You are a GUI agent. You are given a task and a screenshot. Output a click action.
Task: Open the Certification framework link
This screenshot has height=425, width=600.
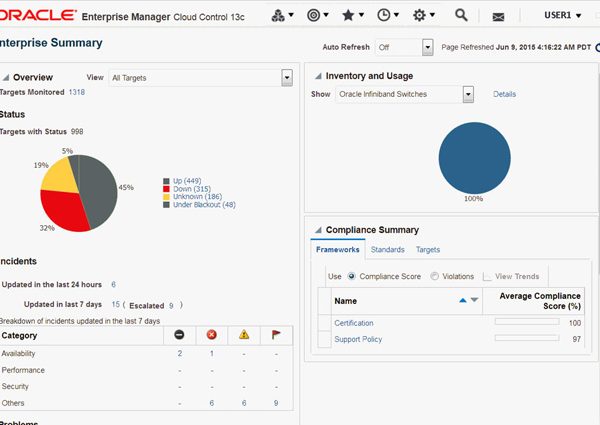(x=354, y=323)
